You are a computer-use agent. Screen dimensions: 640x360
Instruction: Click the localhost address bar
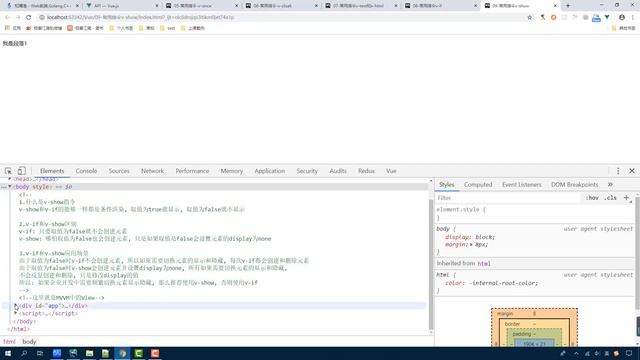coord(282,17)
